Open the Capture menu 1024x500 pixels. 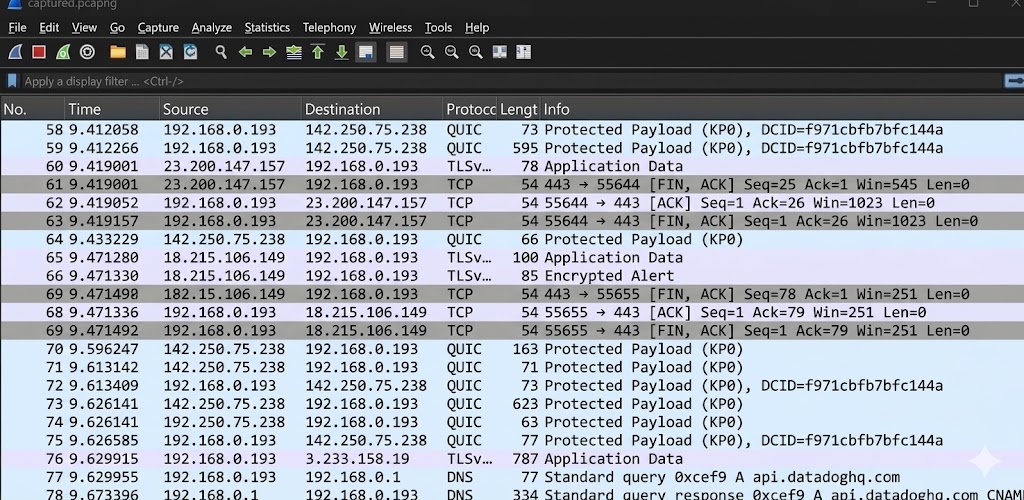(158, 27)
